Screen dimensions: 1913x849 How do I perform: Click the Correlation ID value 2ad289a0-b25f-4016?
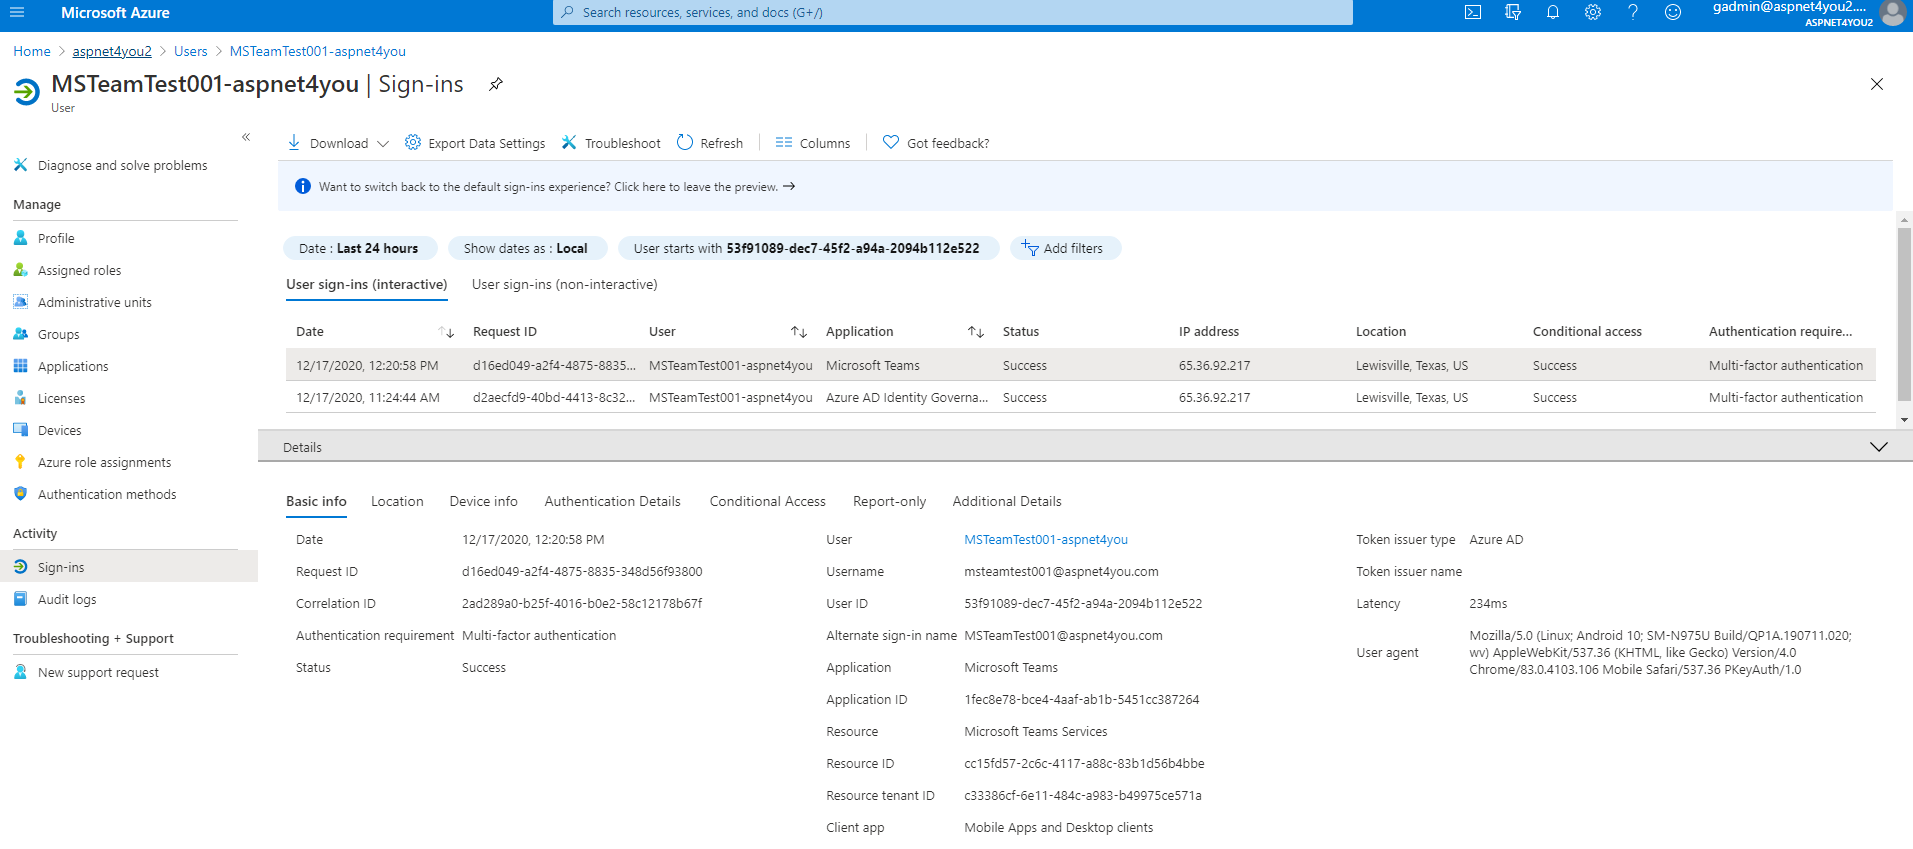point(582,604)
